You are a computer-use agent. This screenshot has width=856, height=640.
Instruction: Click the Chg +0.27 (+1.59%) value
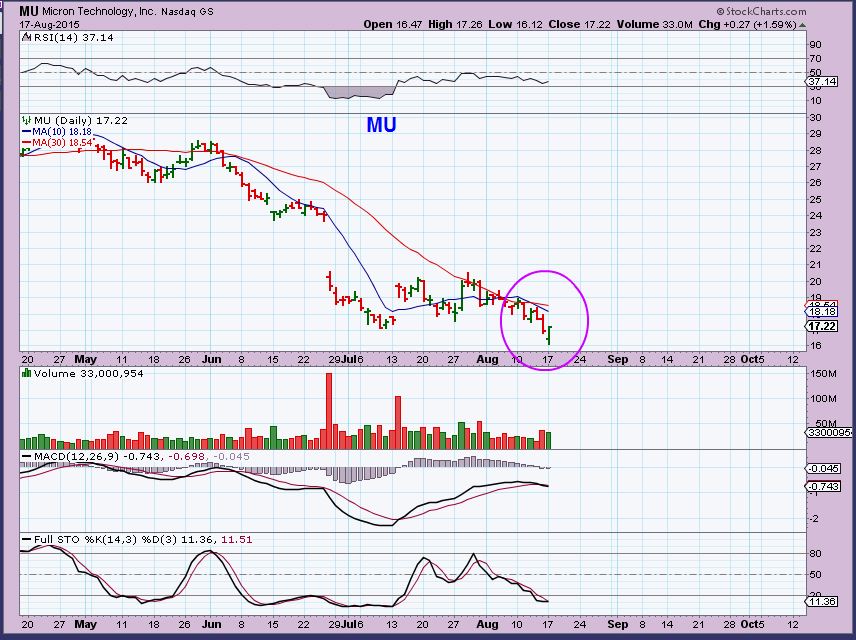(x=747, y=24)
